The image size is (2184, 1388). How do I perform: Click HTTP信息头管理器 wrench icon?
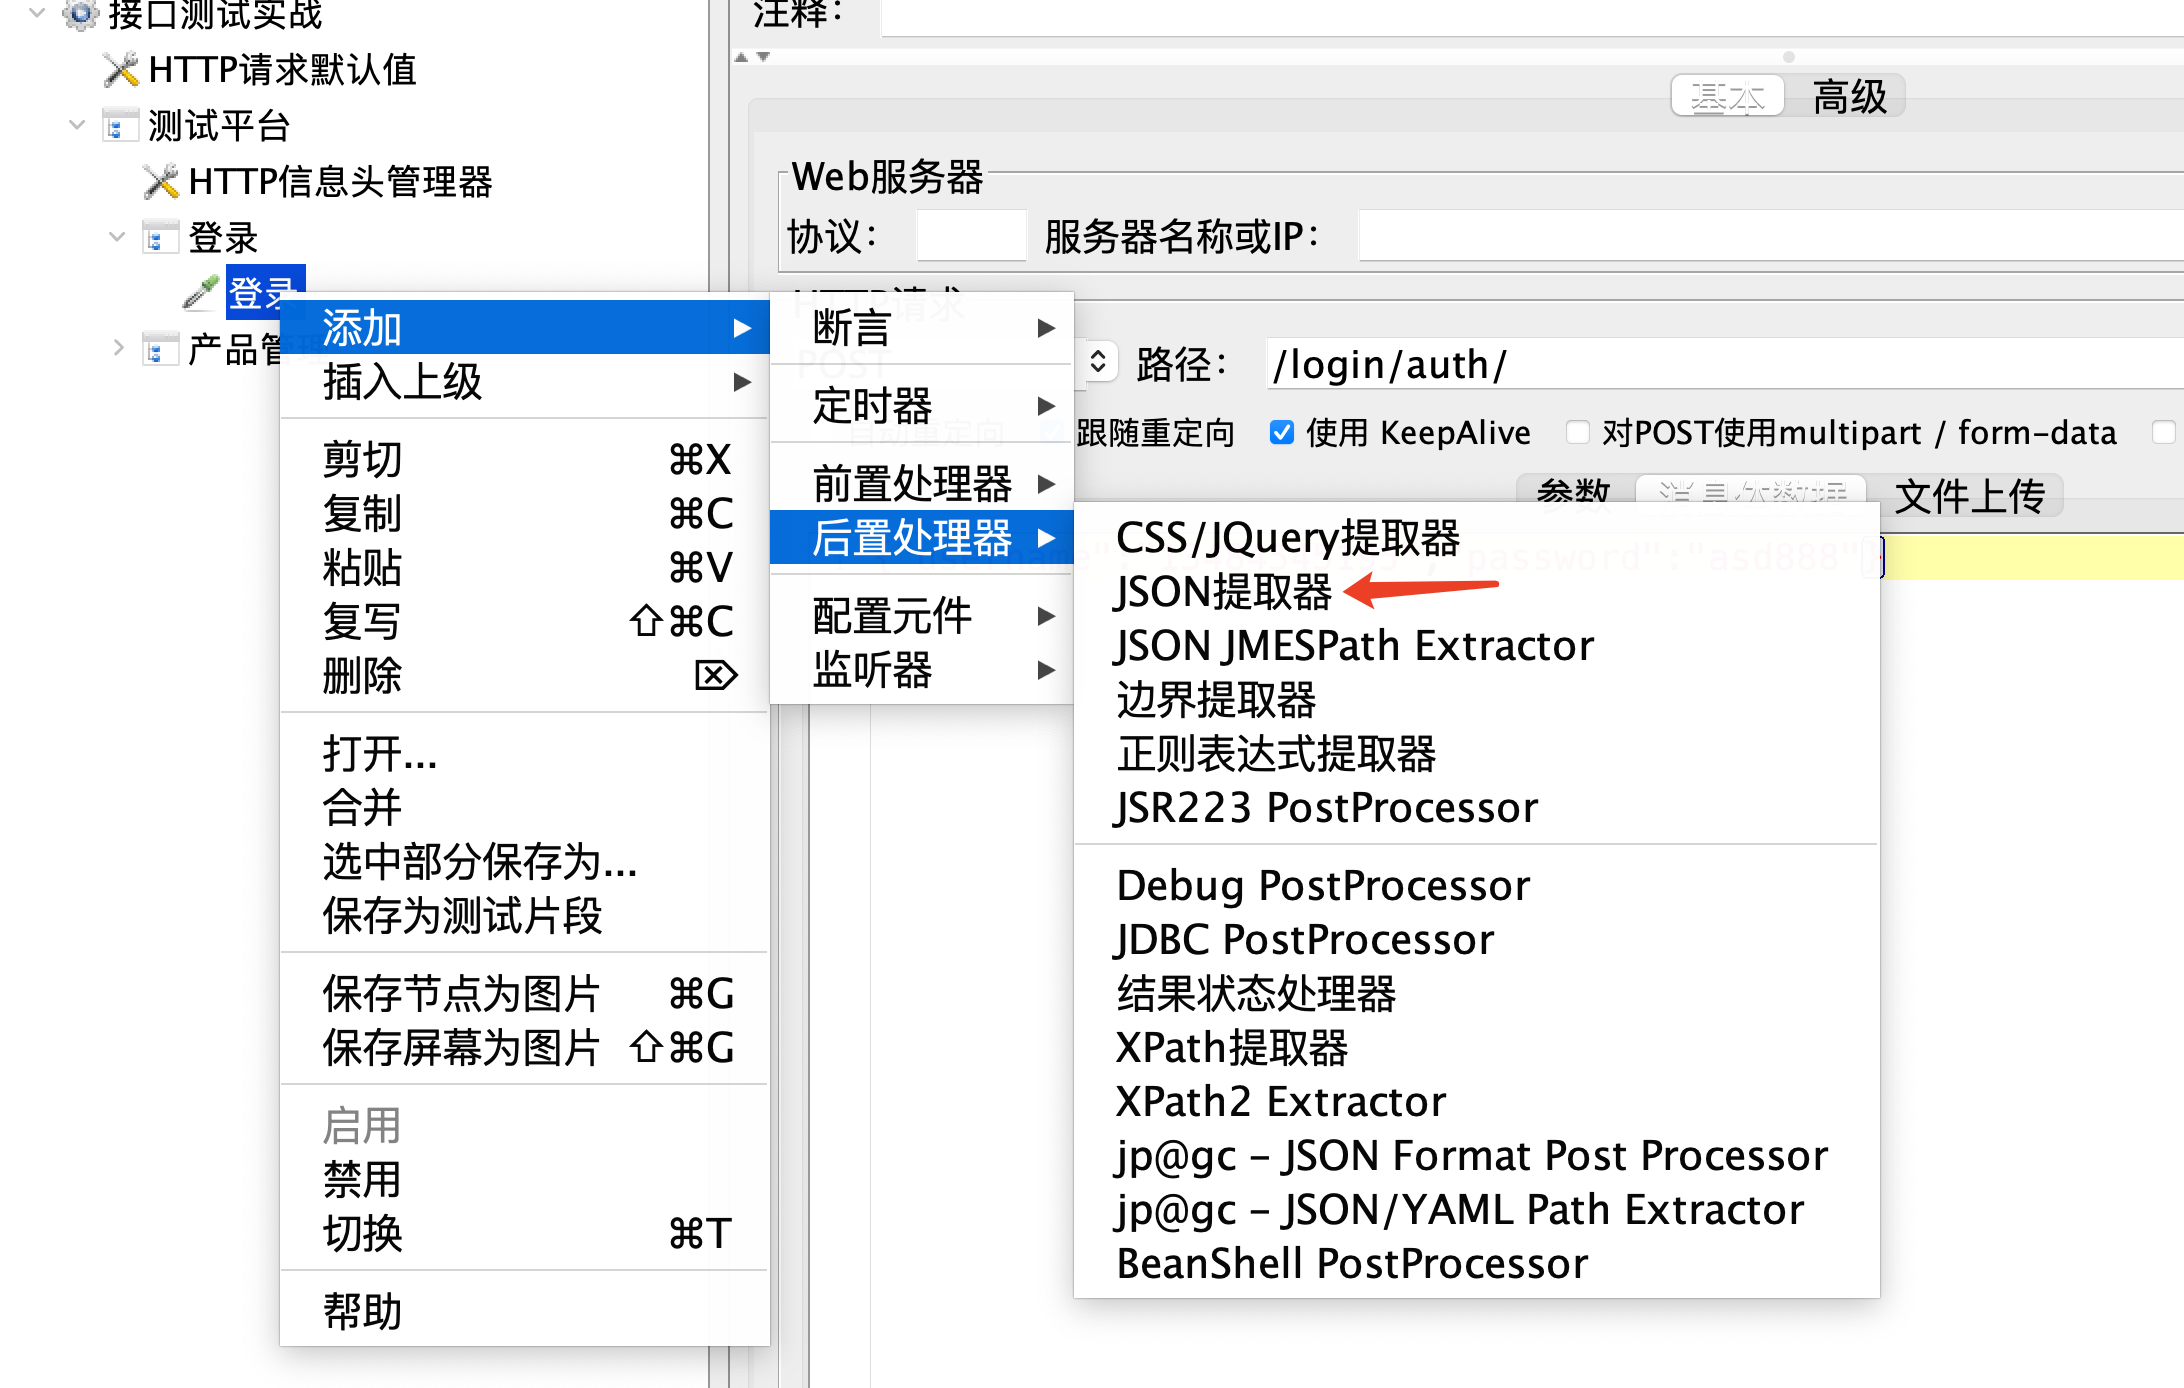[161, 181]
